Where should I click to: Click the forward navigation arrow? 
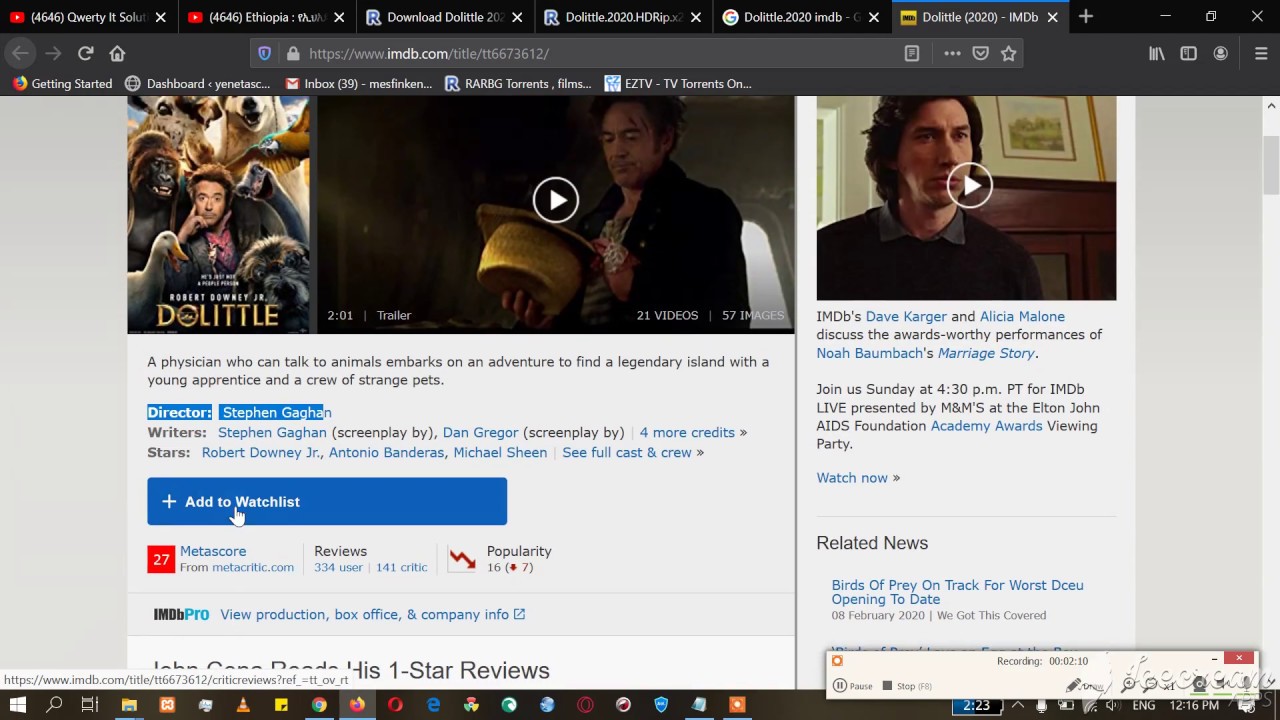pos(53,54)
